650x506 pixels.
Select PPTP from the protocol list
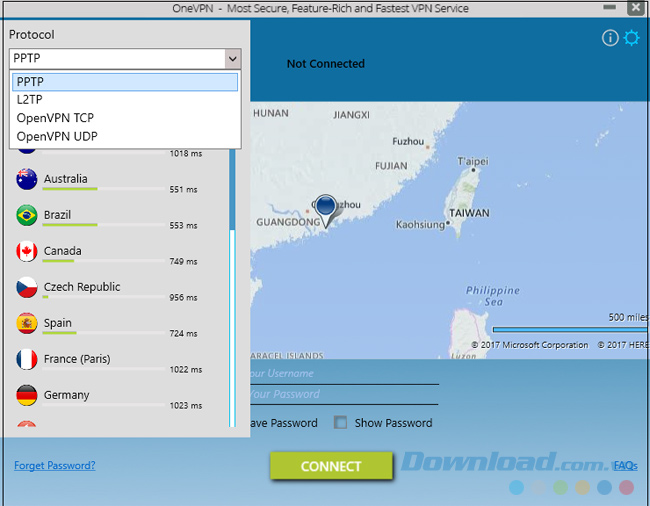(x=125, y=82)
